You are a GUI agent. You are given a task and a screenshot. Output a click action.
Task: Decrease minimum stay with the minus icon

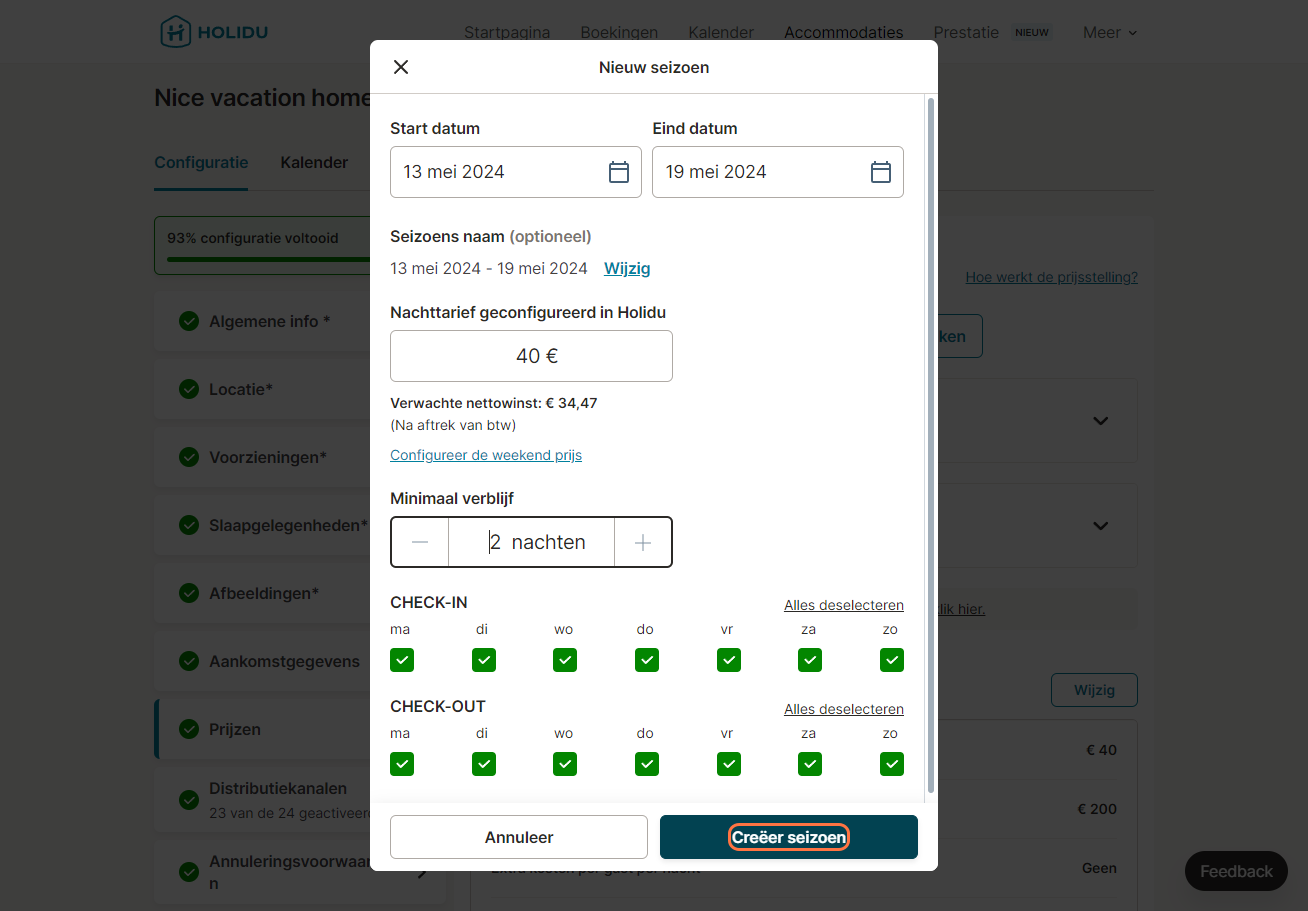420,542
